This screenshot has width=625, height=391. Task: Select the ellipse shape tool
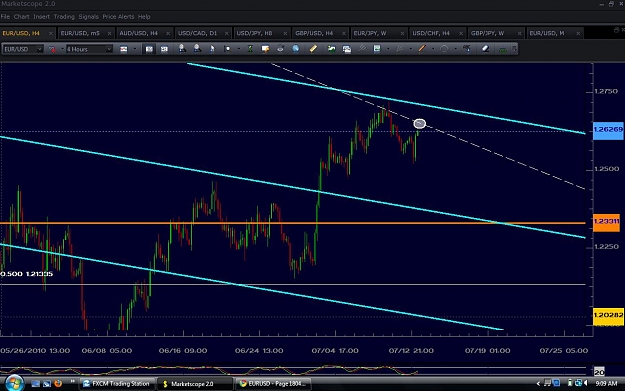pyautogui.click(x=444, y=49)
